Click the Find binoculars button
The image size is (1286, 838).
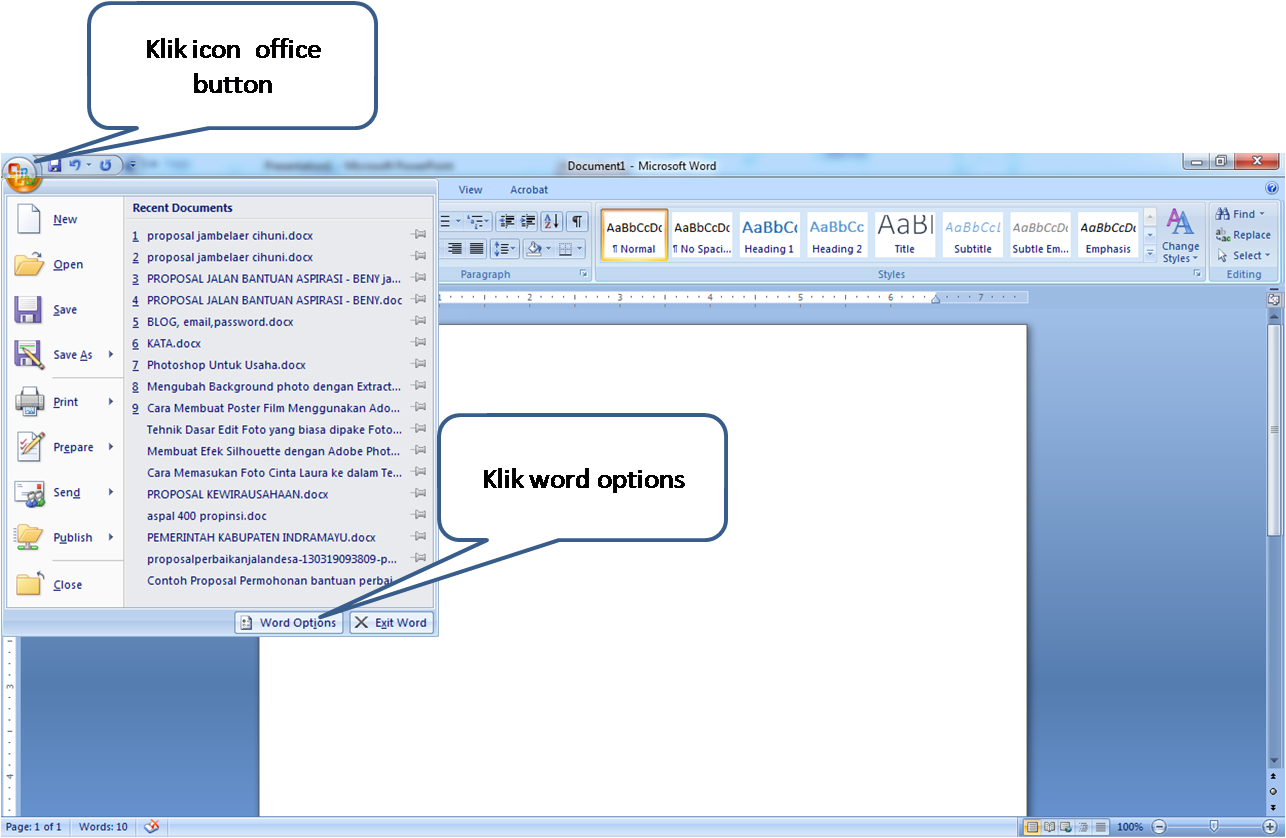point(1240,214)
